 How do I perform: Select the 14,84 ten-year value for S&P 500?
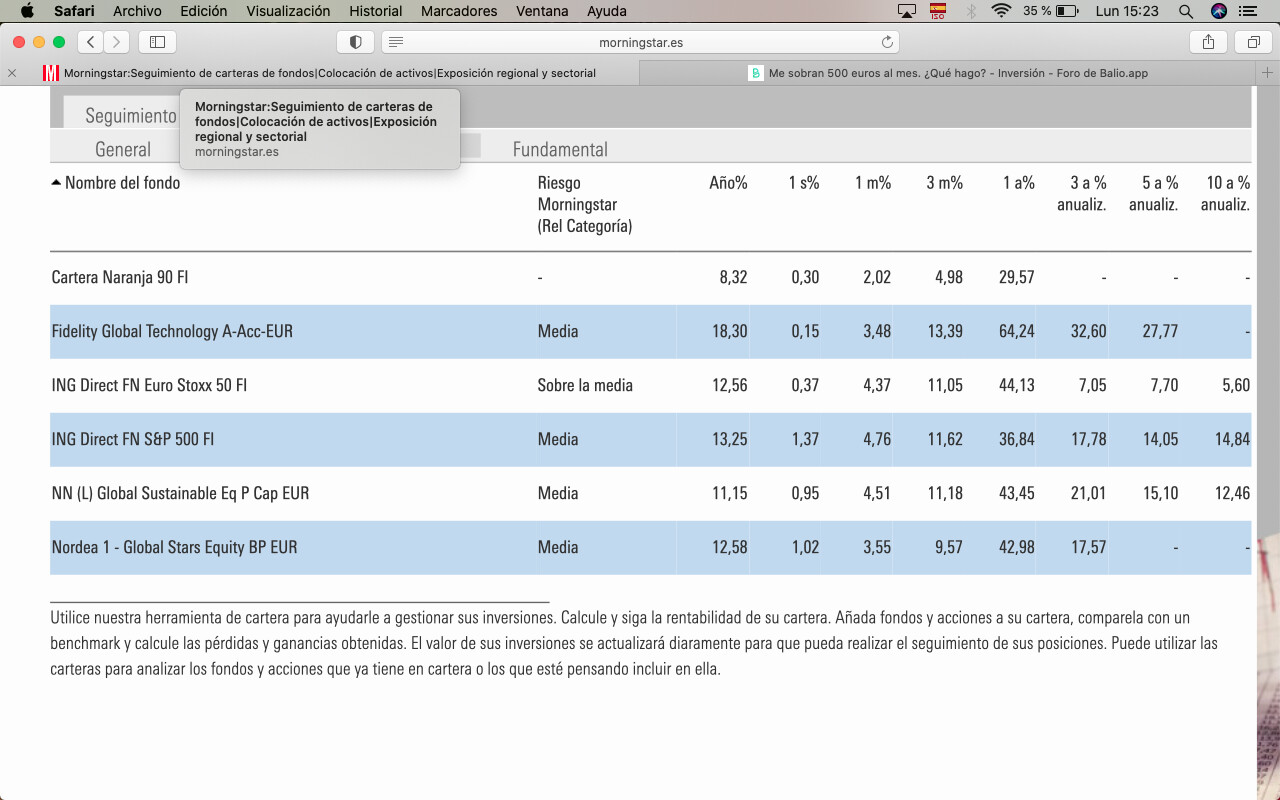[1232, 439]
